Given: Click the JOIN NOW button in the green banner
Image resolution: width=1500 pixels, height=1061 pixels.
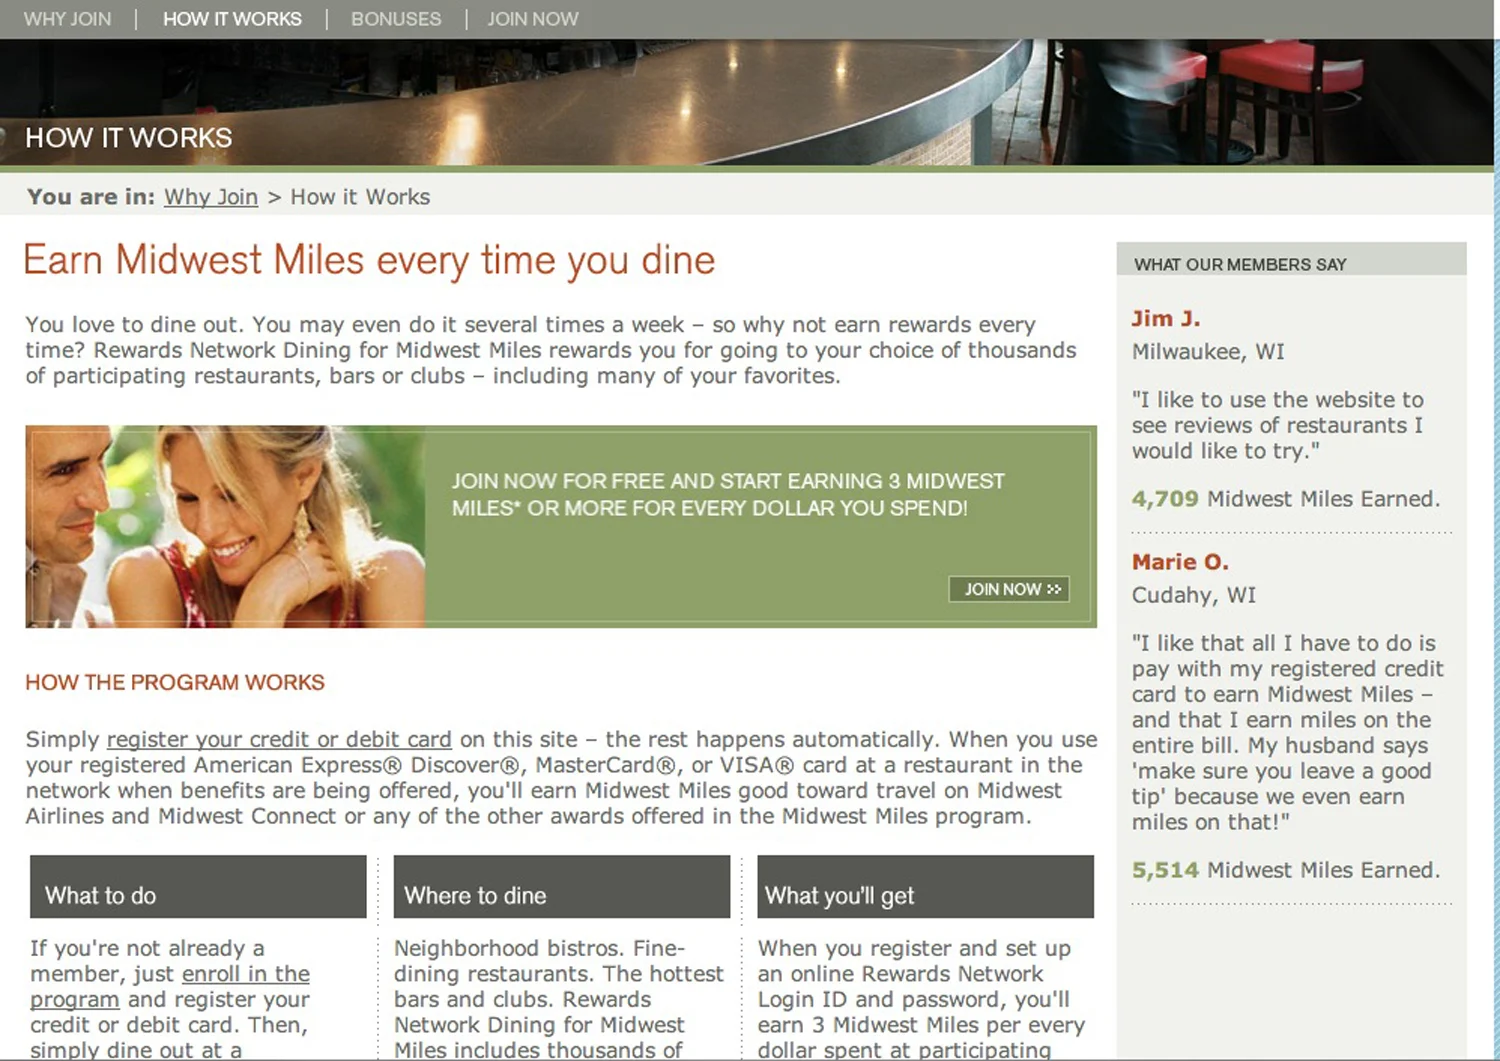Looking at the screenshot, I should click(x=1009, y=589).
